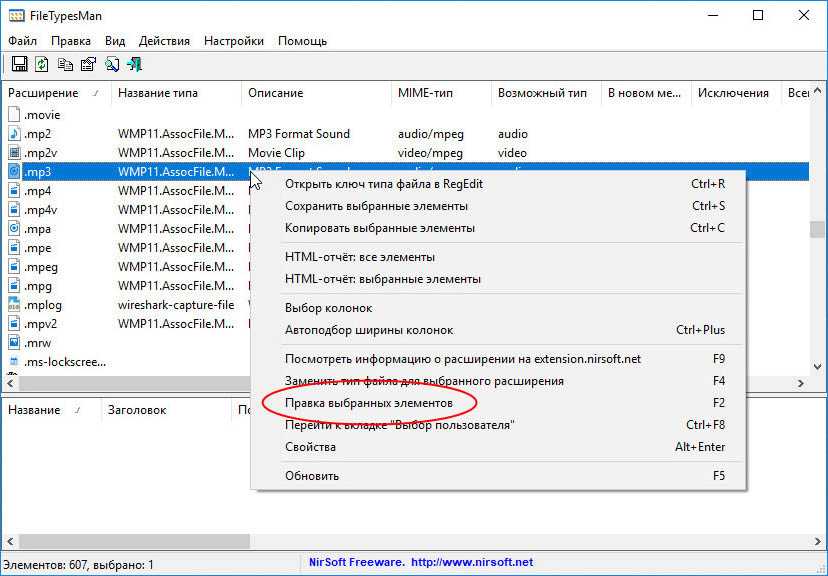Open Properties via the toolbar icon
This screenshot has width=828, height=576.
tap(88, 65)
